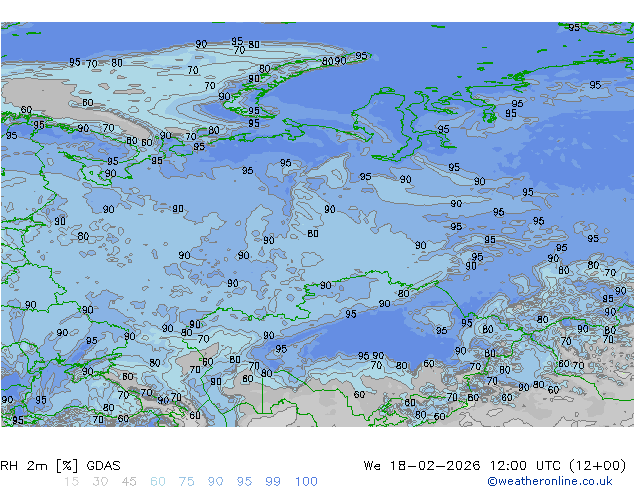Click legend value 45

tap(129, 482)
